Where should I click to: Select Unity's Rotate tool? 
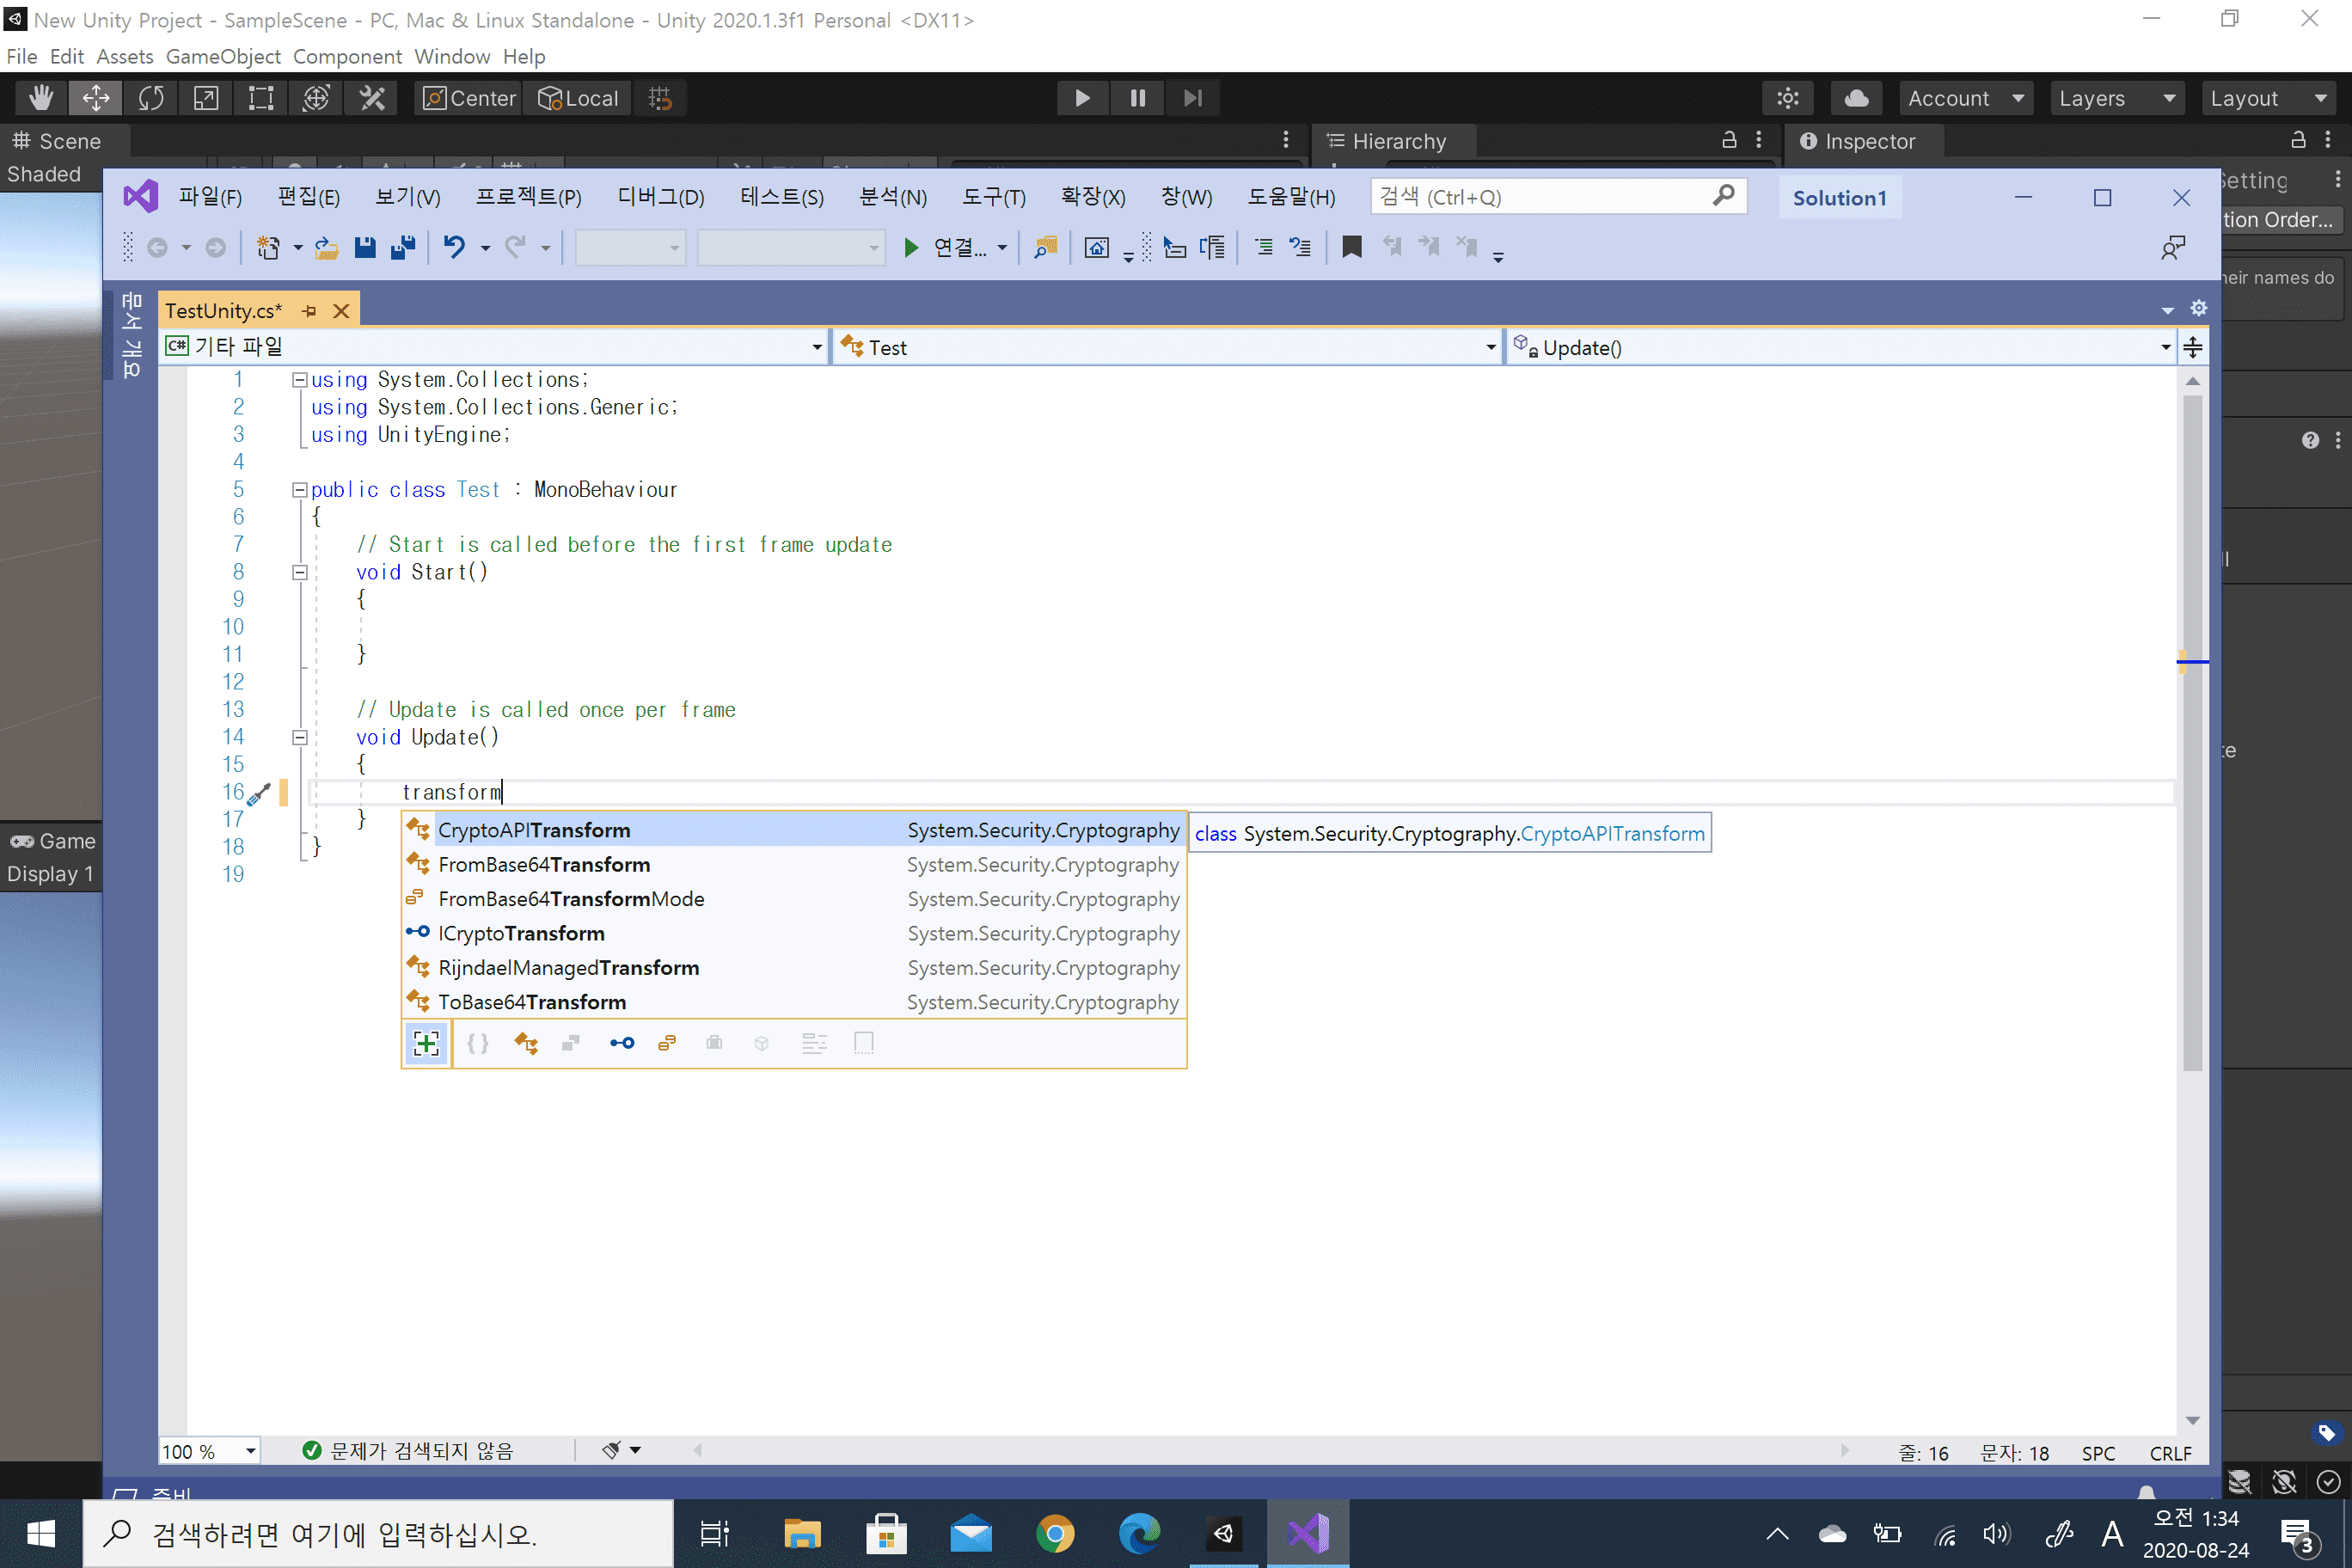(x=151, y=98)
